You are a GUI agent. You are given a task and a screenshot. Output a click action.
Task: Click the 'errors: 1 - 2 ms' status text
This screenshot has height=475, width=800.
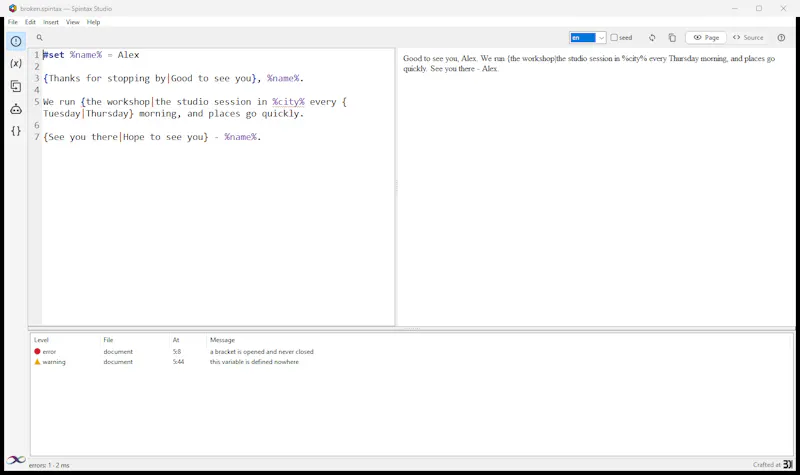click(x=49, y=465)
